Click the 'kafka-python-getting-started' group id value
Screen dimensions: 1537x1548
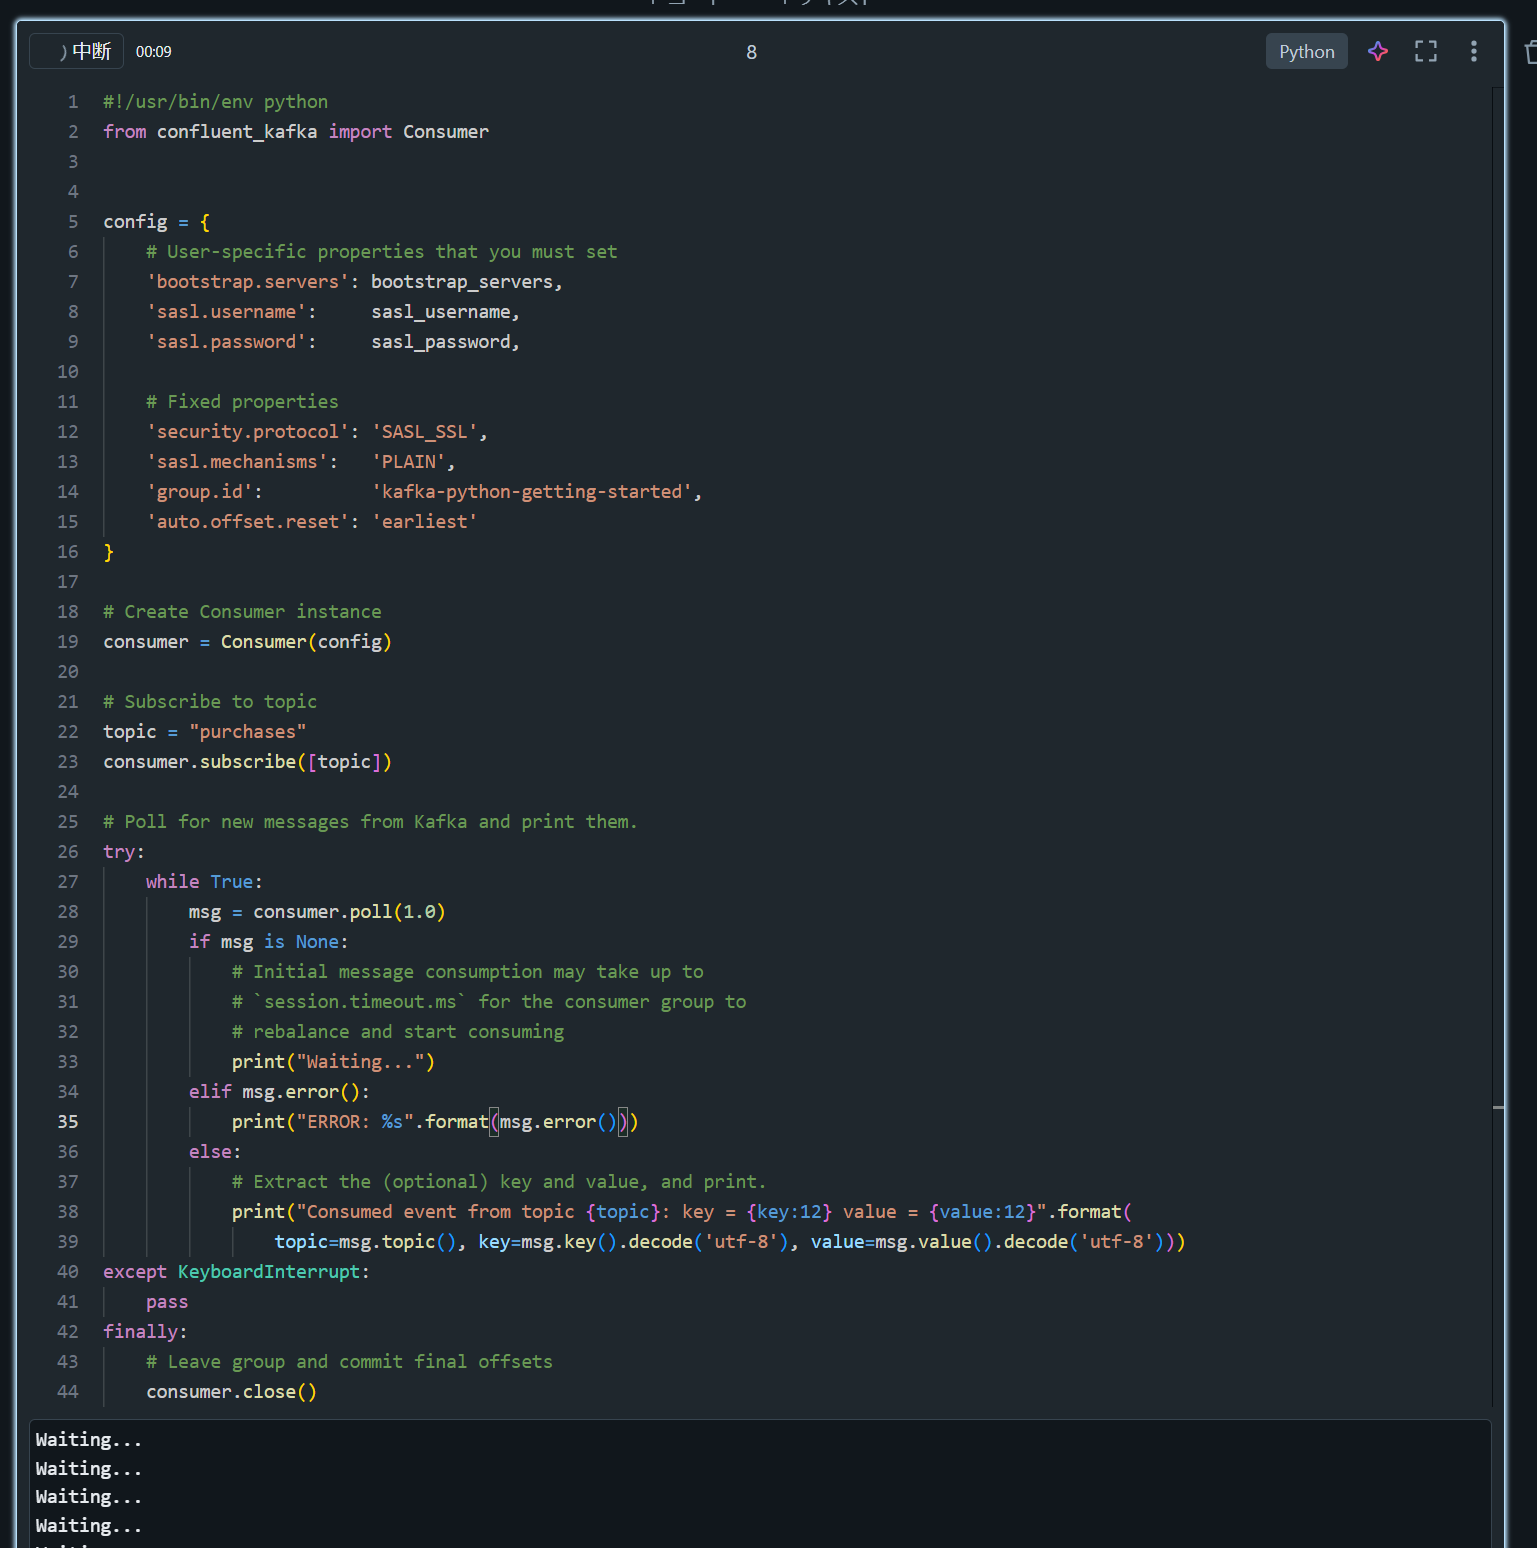(532, 492)
